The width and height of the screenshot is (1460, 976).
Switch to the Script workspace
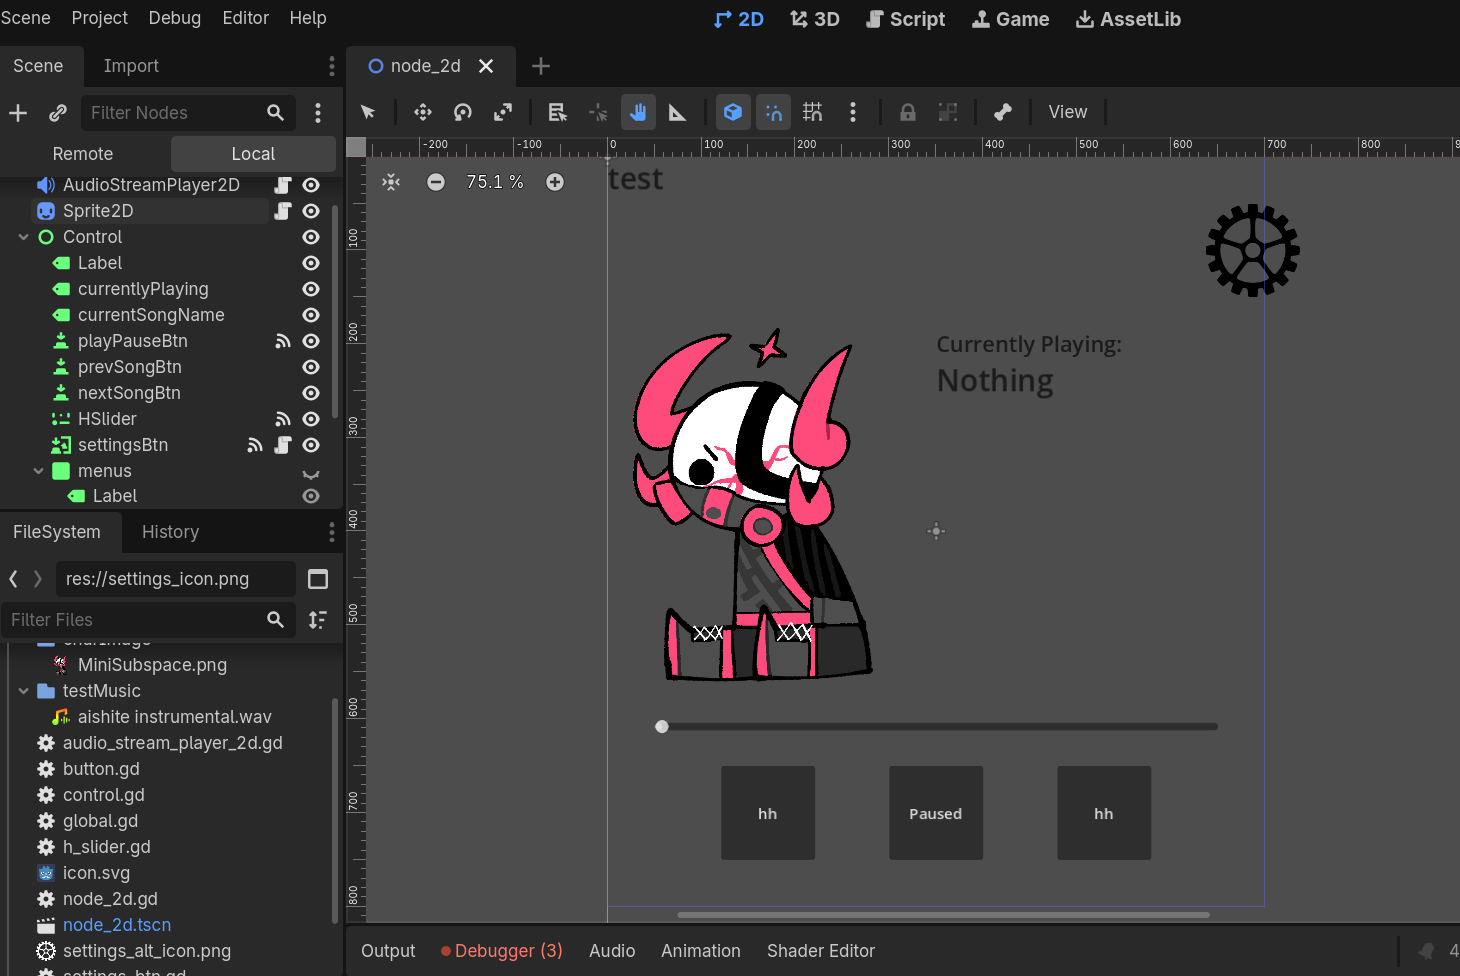905,19
